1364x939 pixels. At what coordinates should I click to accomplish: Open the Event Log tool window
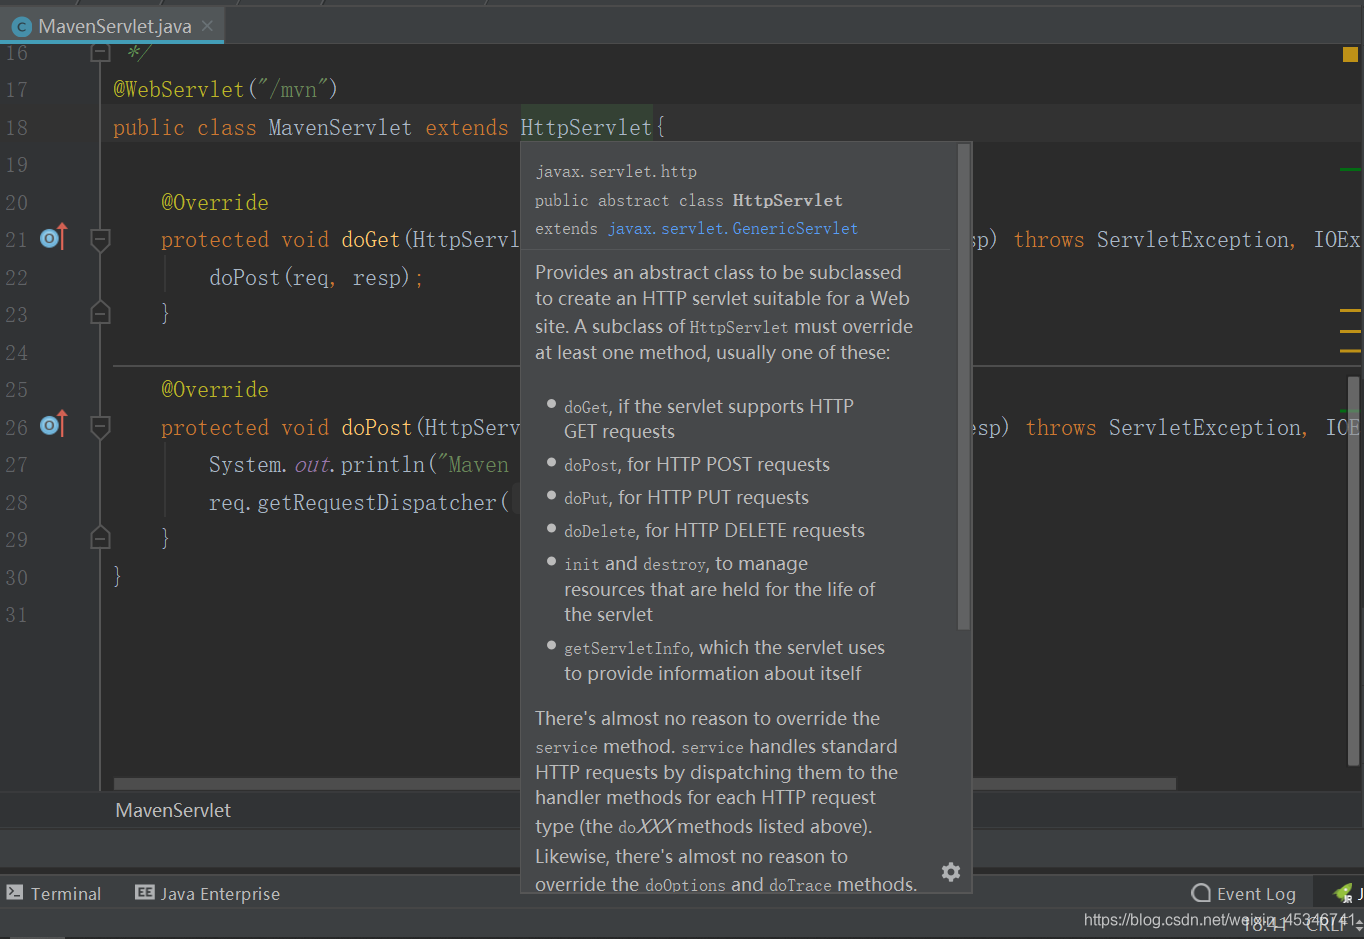point(1244,893)
